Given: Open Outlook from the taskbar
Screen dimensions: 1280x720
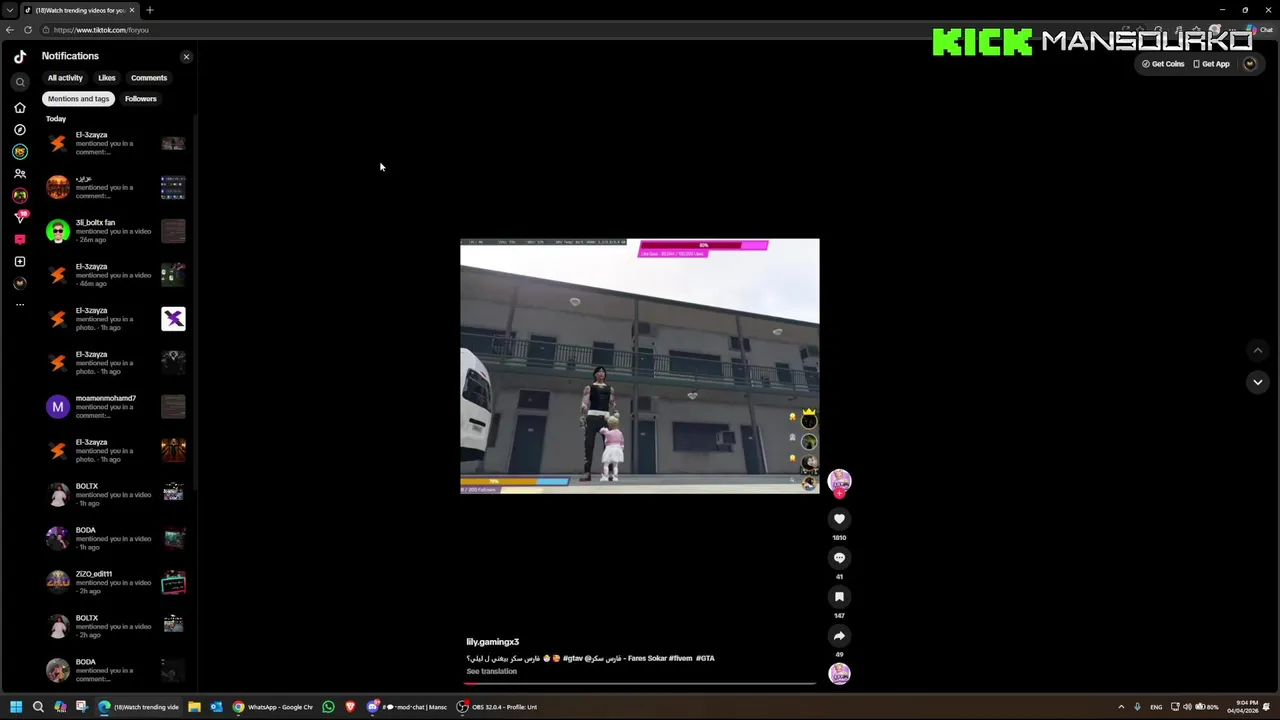Looking at the screenshot, I should (216, 707).
